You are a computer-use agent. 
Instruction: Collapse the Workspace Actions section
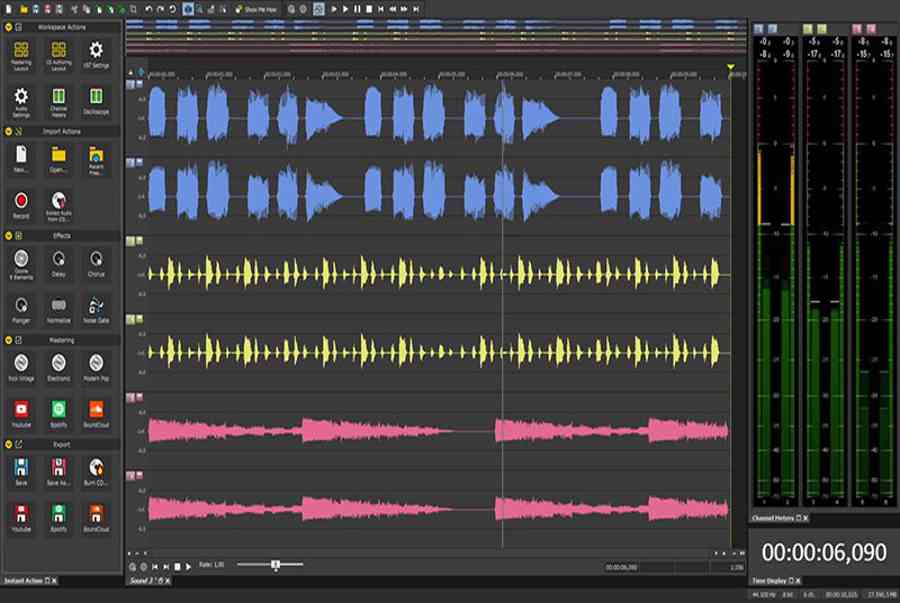pos(8,27)
